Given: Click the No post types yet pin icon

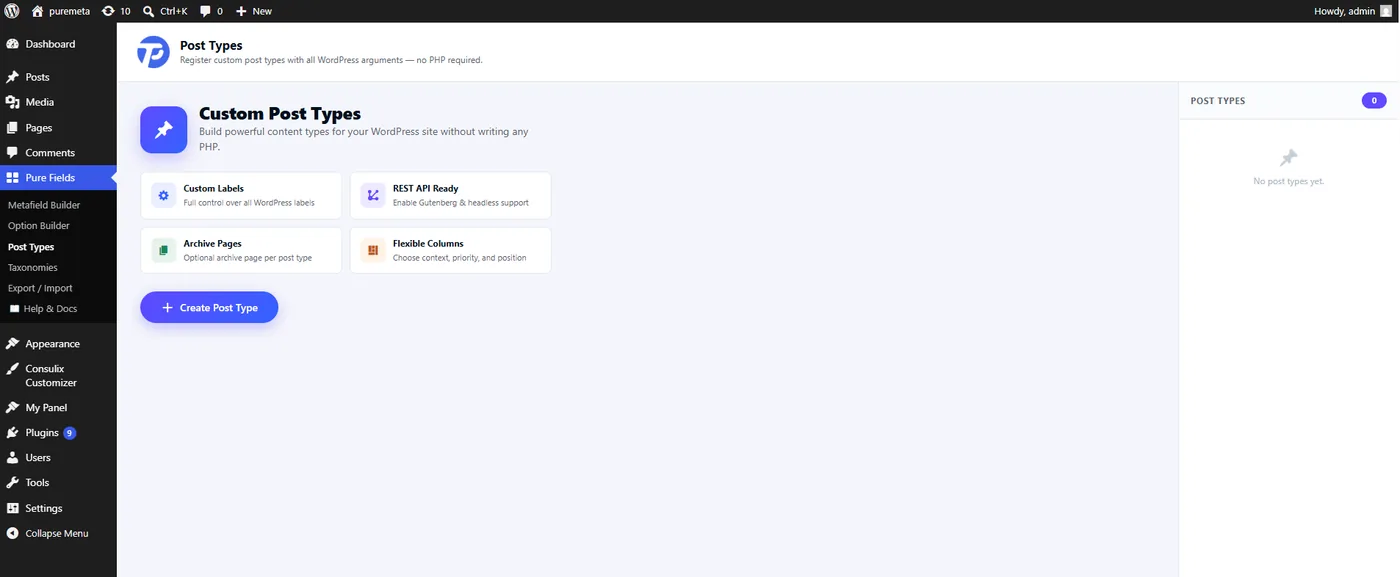Looking at the screenshot, I should [1289, 158].
